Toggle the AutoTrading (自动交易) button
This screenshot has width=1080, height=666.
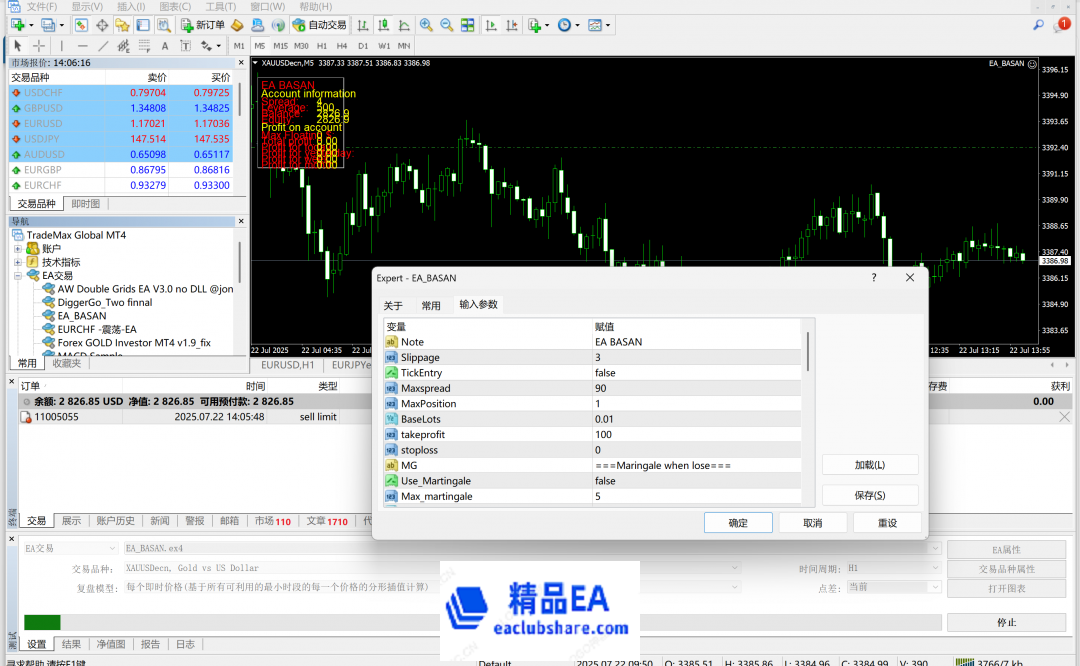(x=320, y=25)
